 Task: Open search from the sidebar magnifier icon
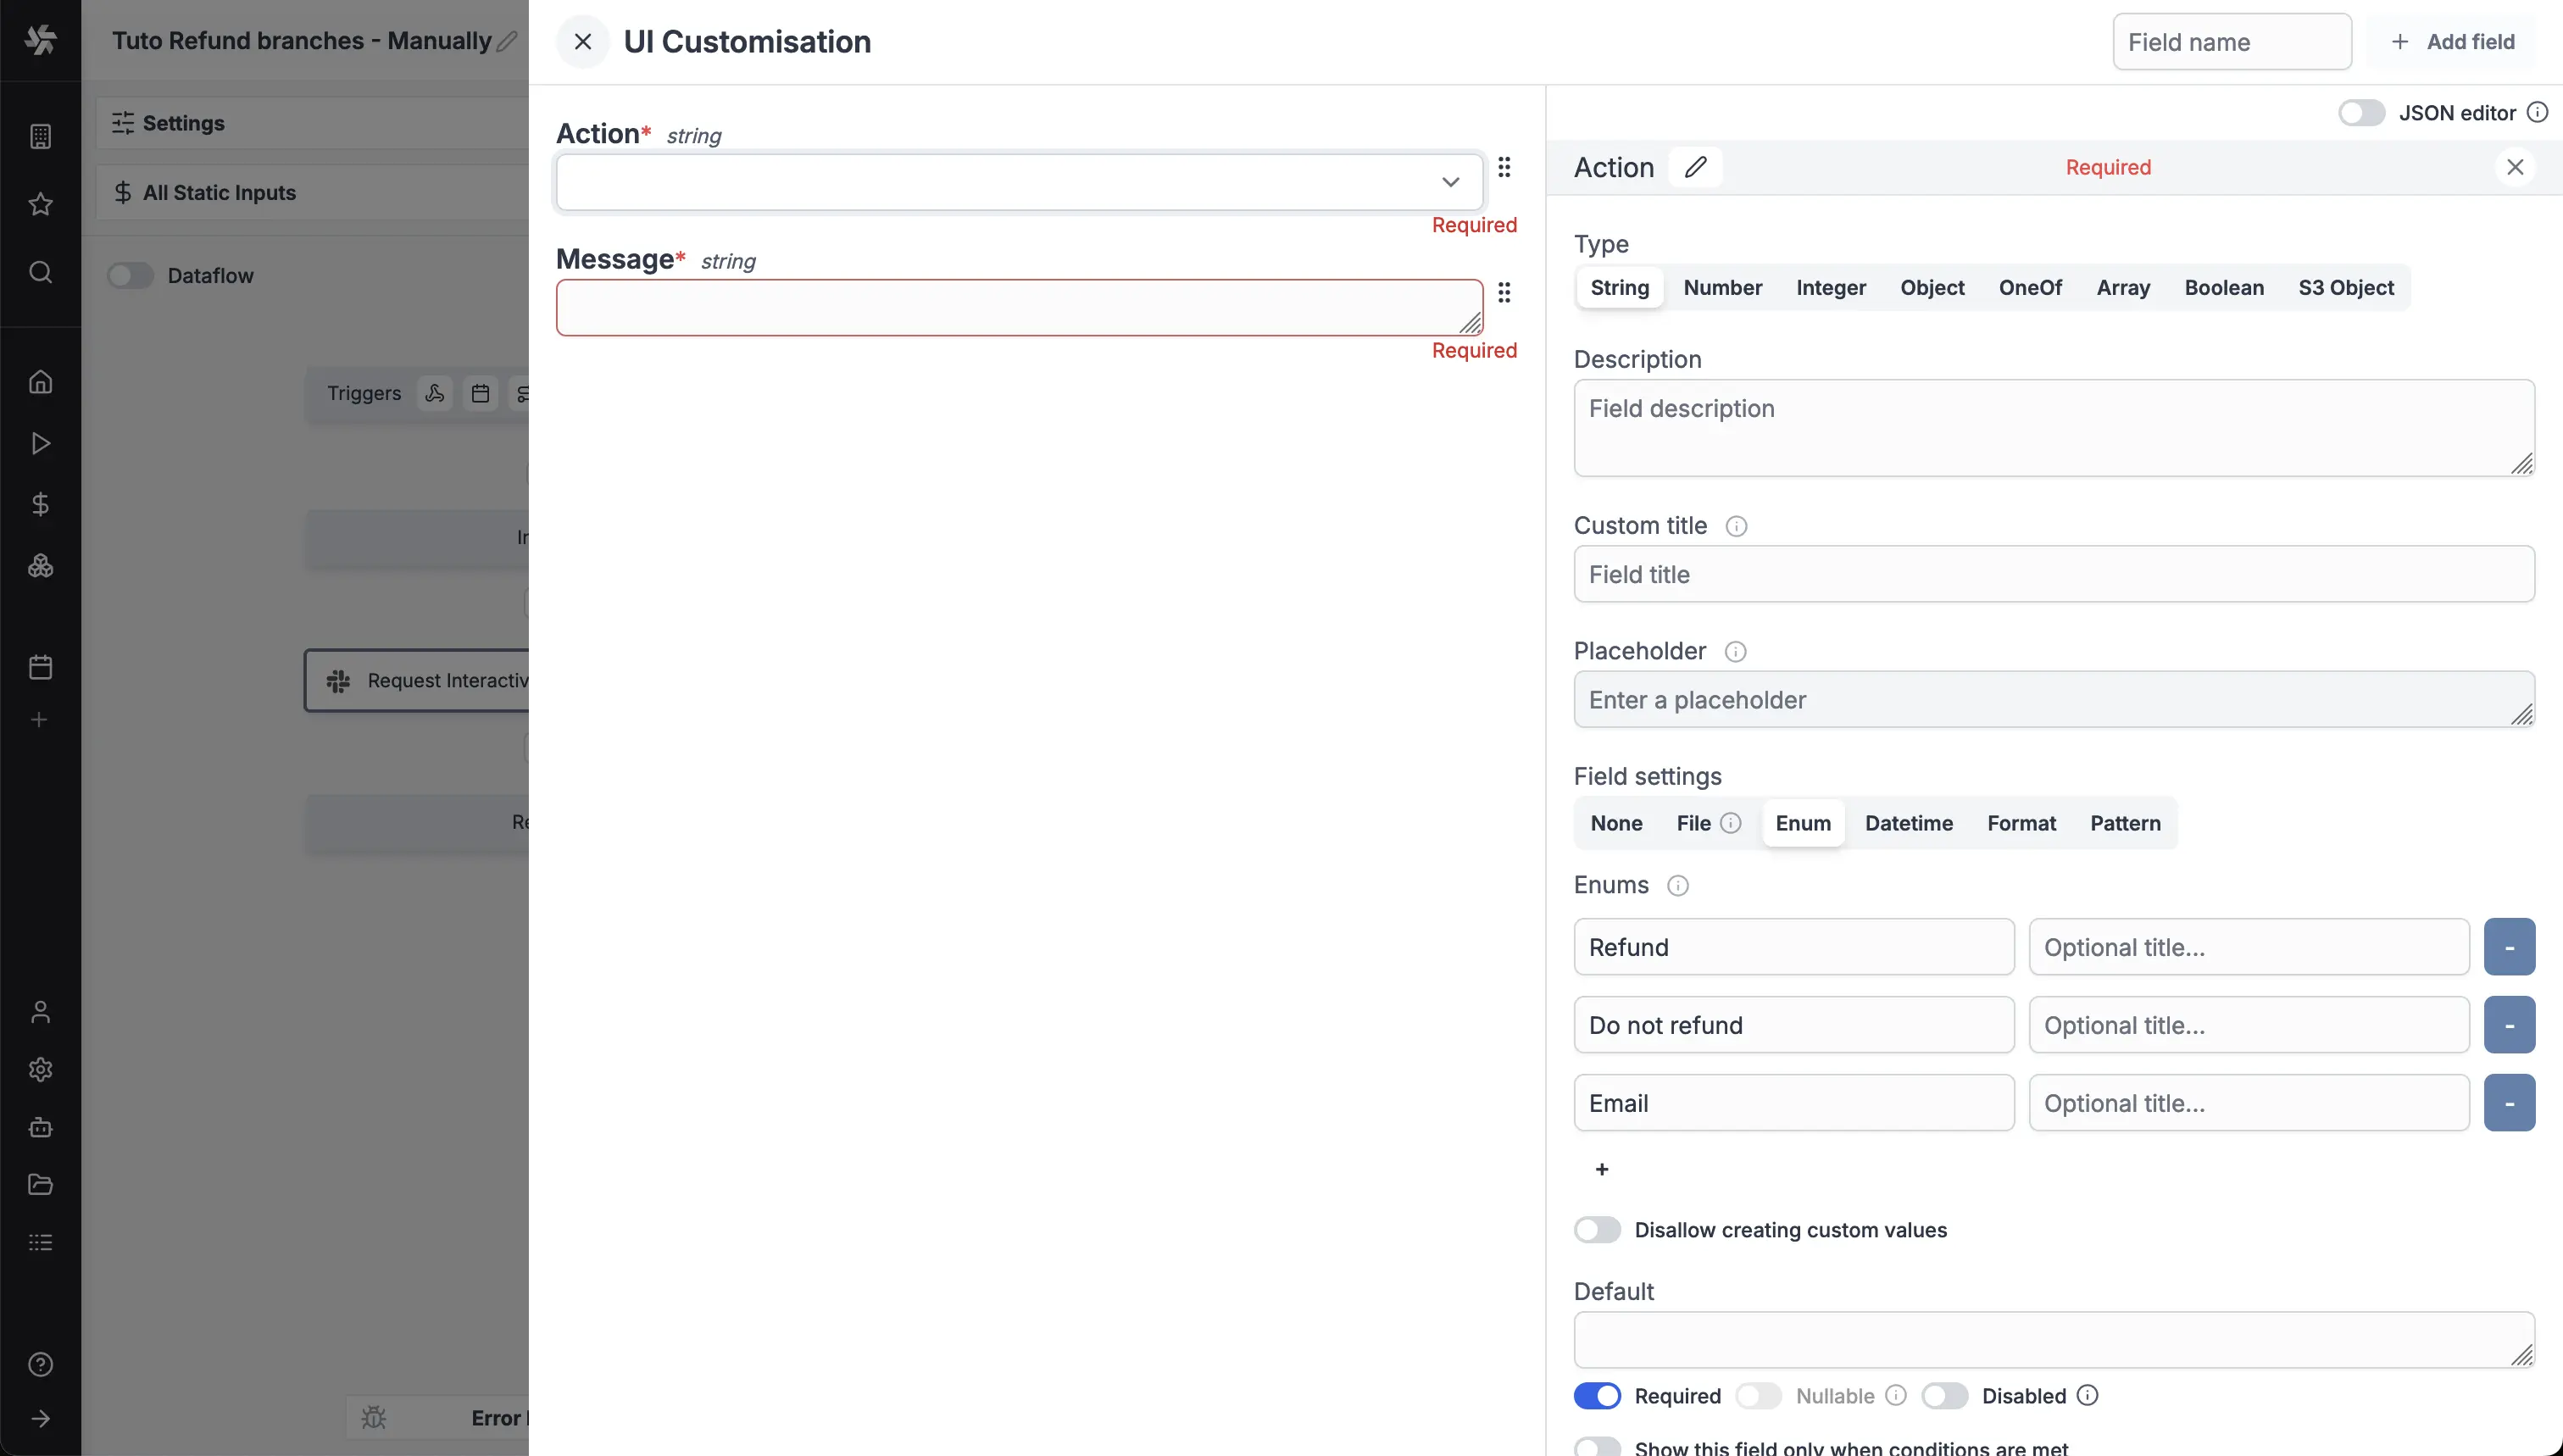[40, 272]
